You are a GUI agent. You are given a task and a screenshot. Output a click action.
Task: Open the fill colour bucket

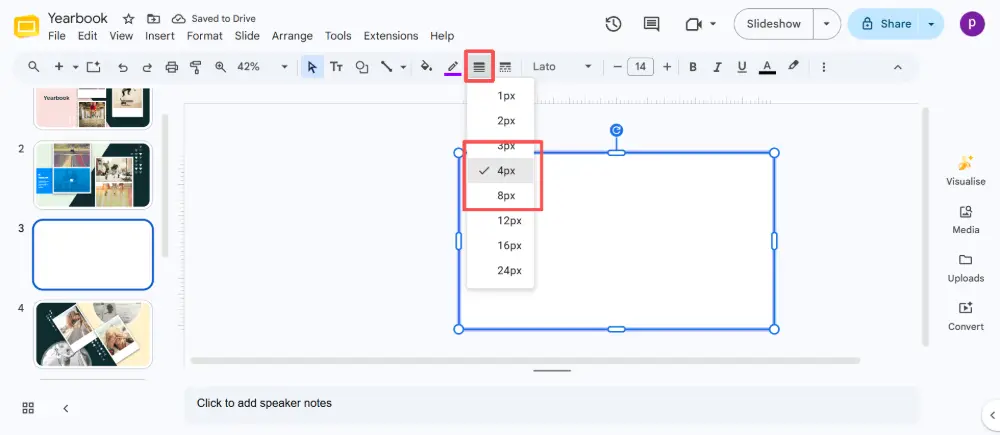pos(427,66)
